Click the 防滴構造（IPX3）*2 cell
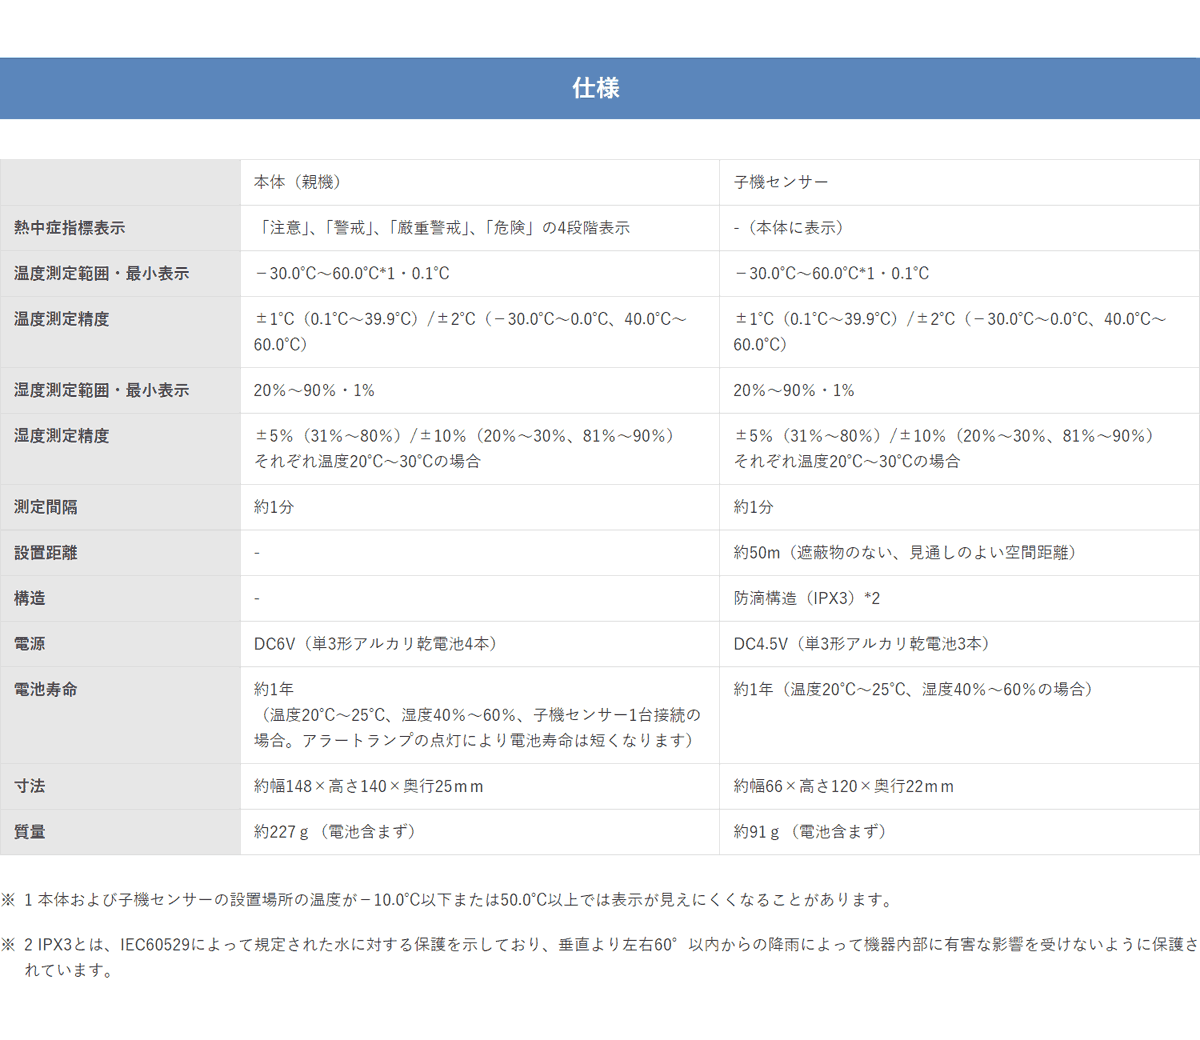The image size is (1200, 1040). pos(959,598)
